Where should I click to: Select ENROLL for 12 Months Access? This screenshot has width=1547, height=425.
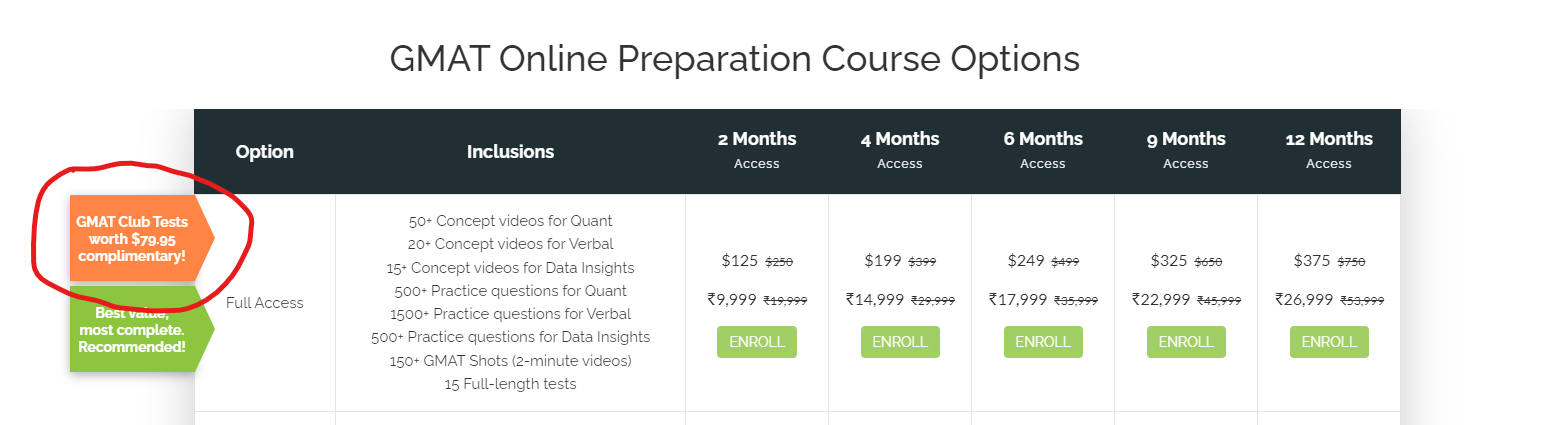click(1328, 342)
